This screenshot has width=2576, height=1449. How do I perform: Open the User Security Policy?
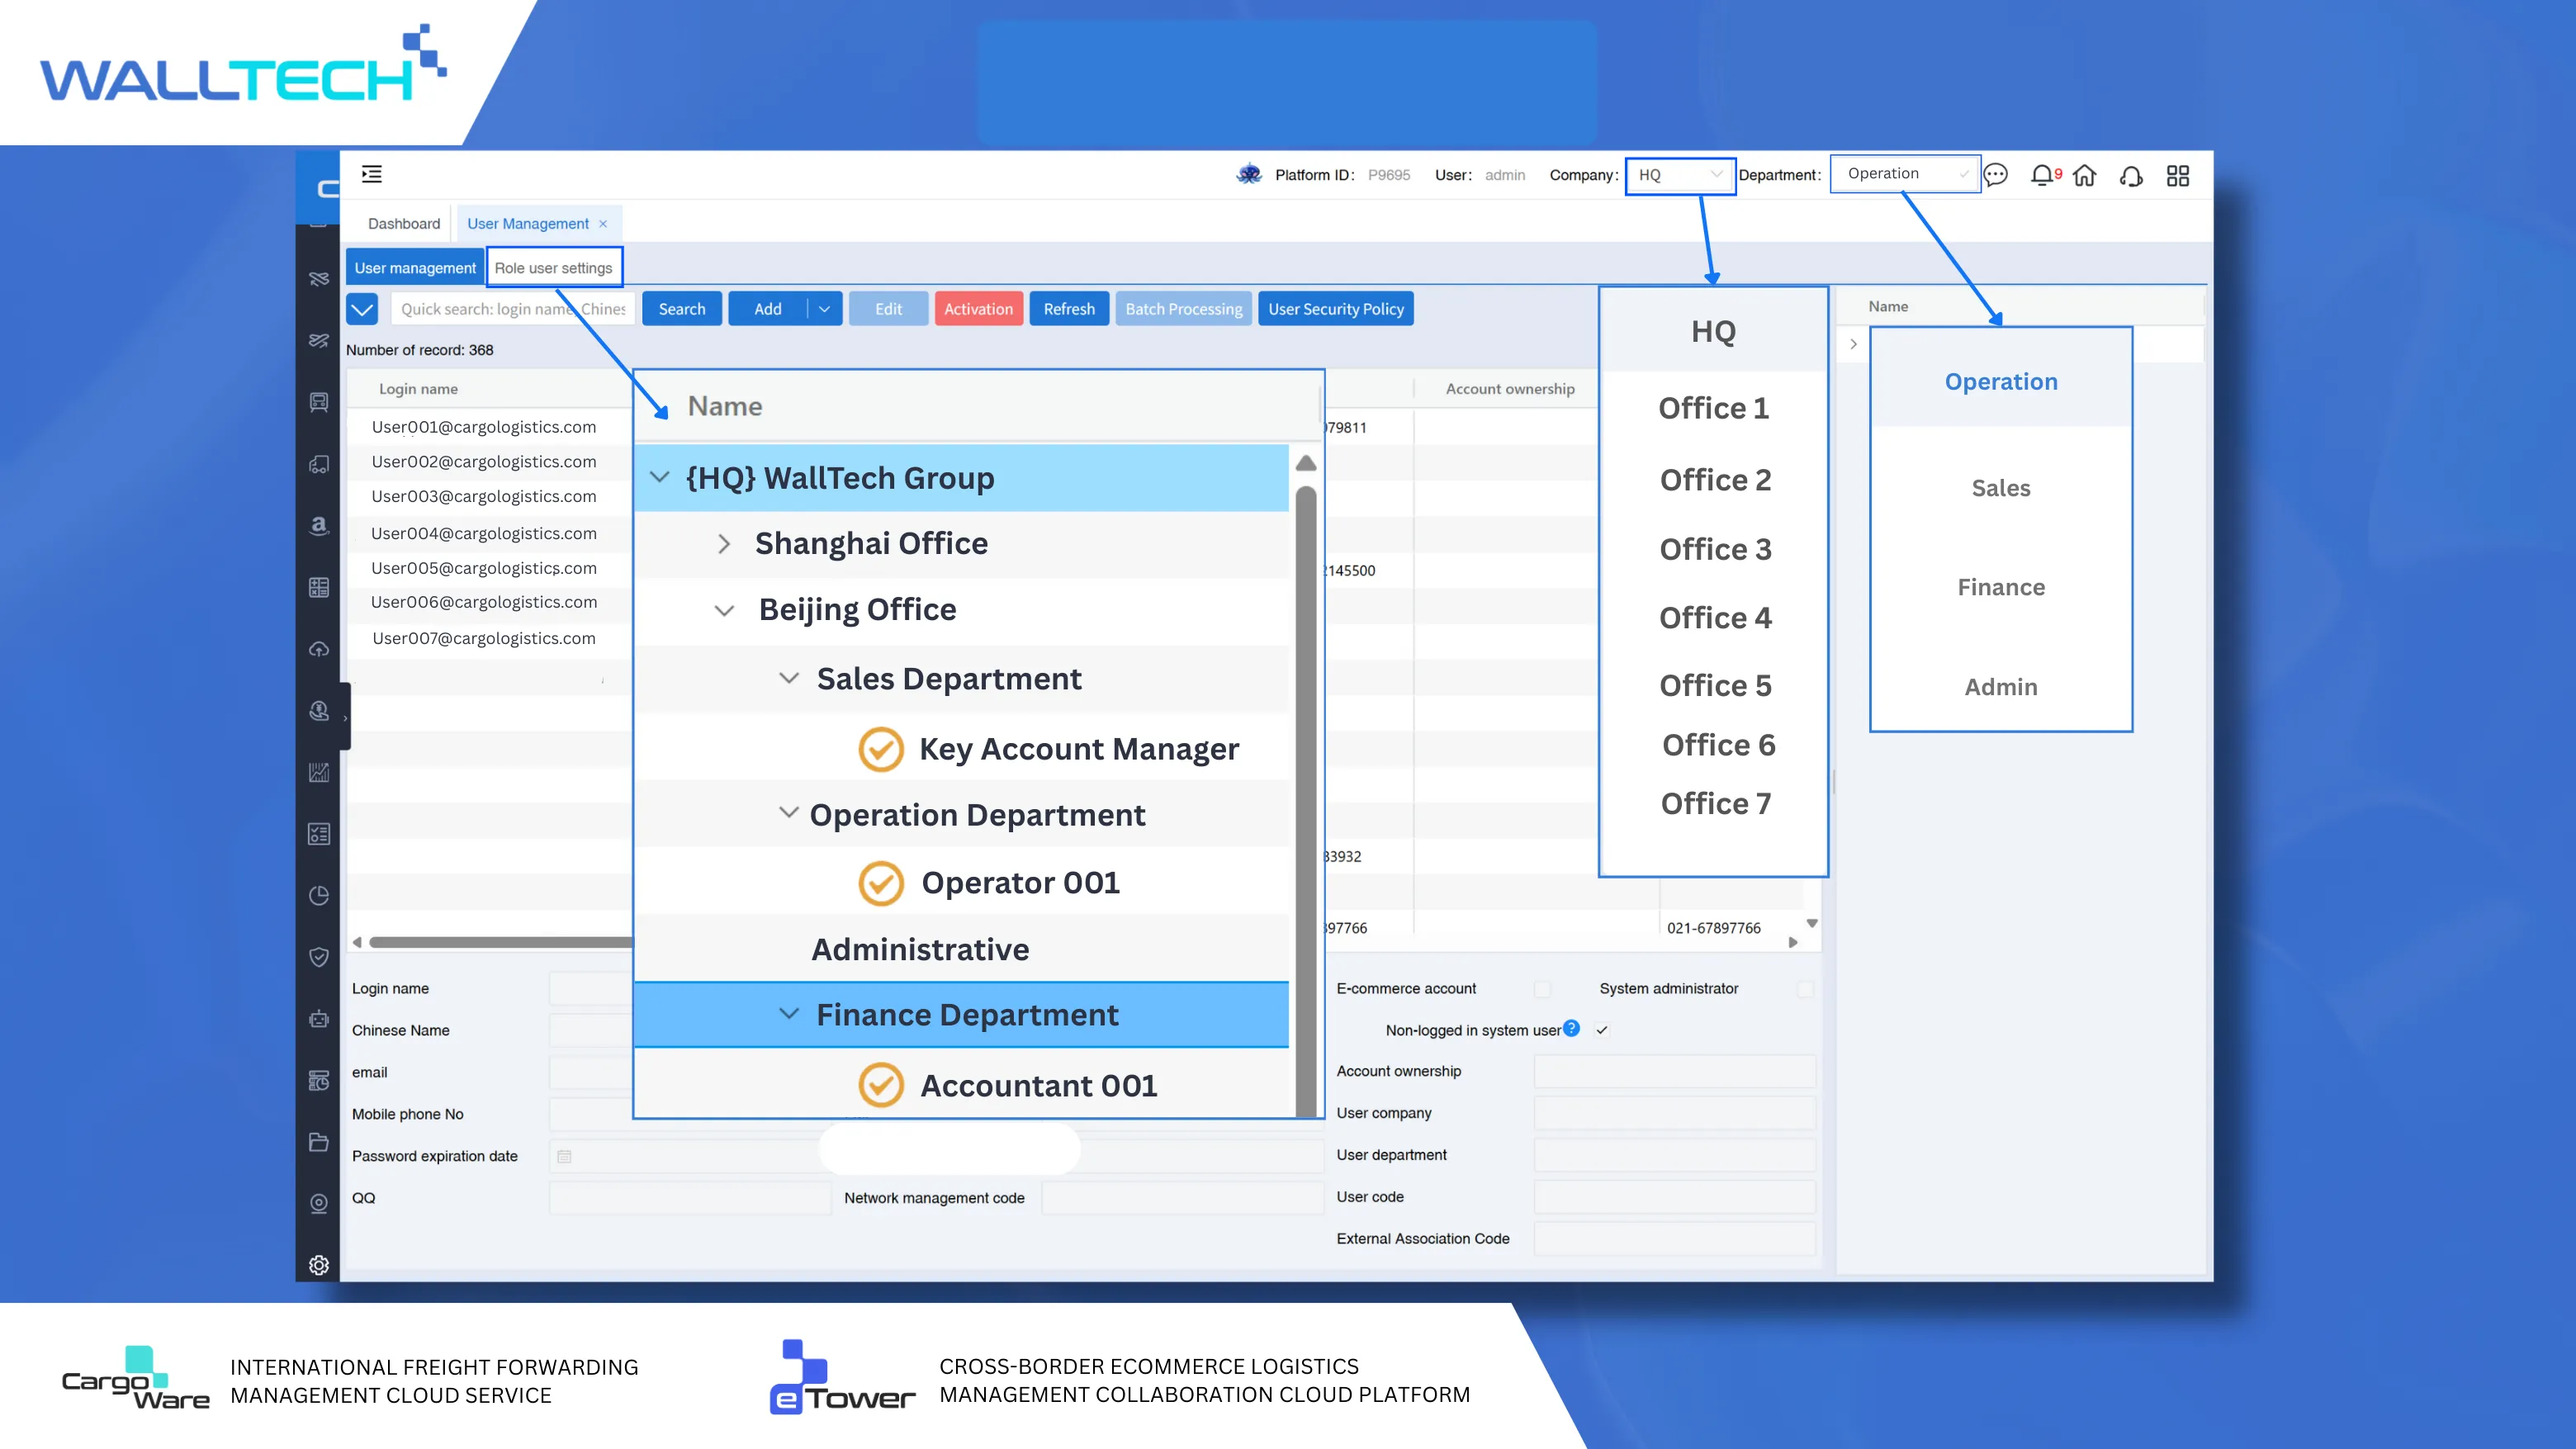[1336, 309]
